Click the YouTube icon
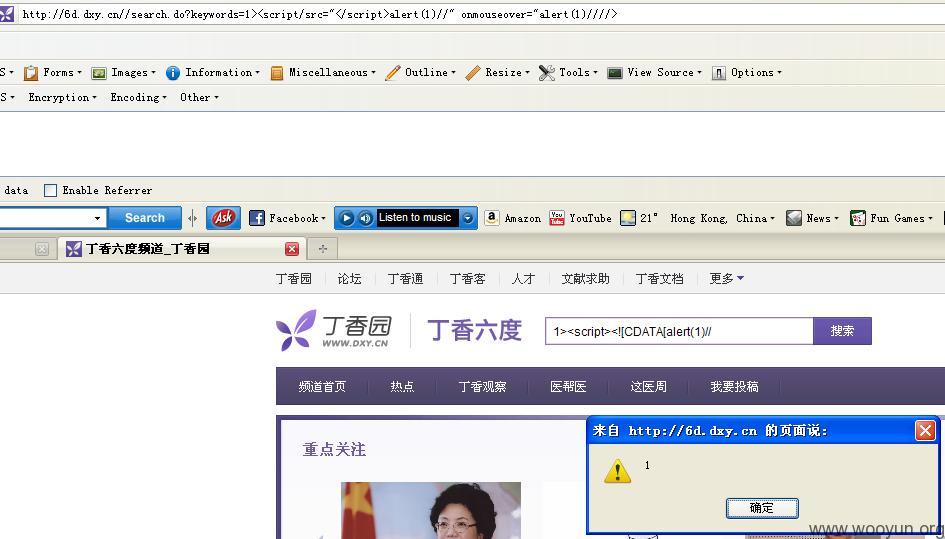The height and width of the screenshot is (539, 945). pos(557,218)
